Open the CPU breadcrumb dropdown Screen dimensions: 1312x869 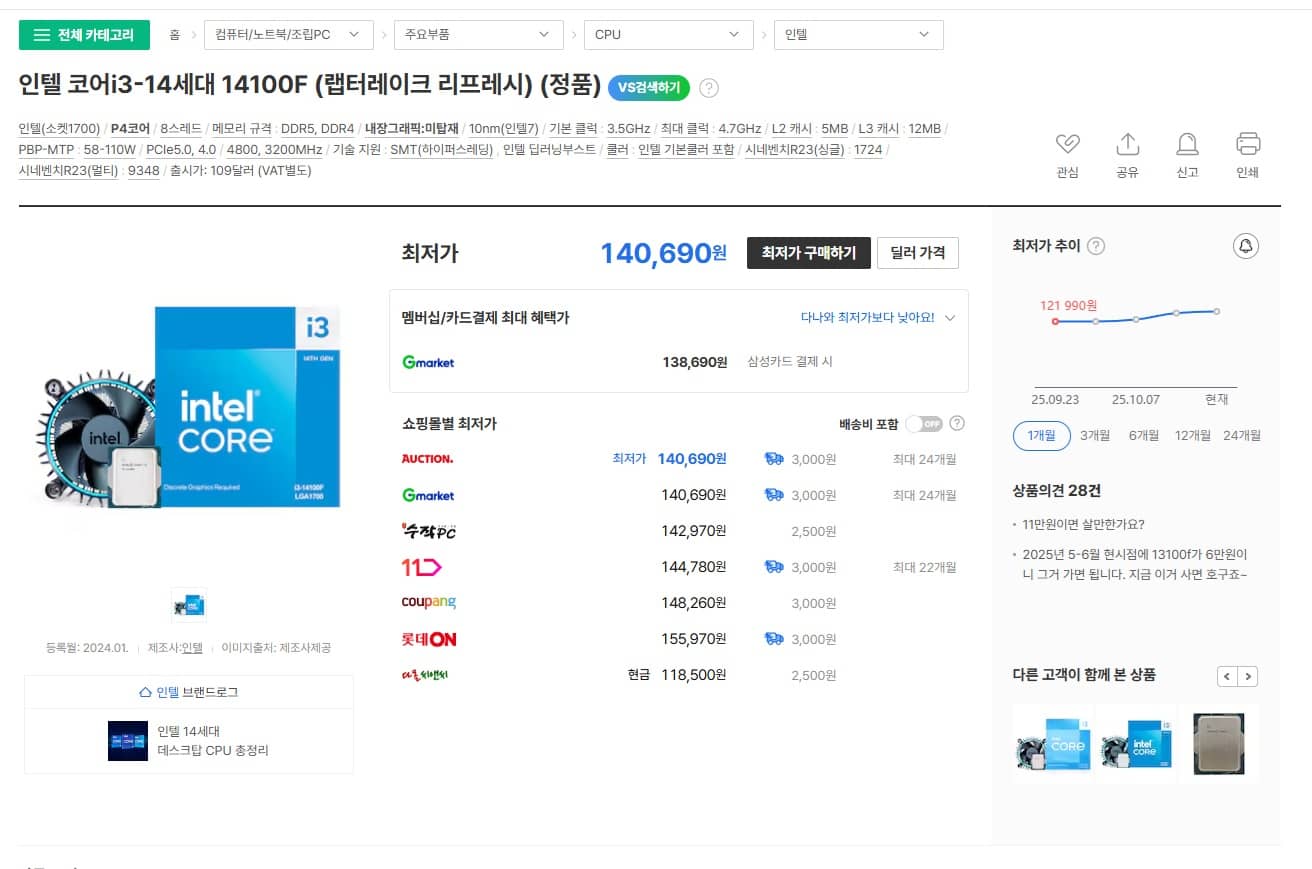click(x=668, y=35)
